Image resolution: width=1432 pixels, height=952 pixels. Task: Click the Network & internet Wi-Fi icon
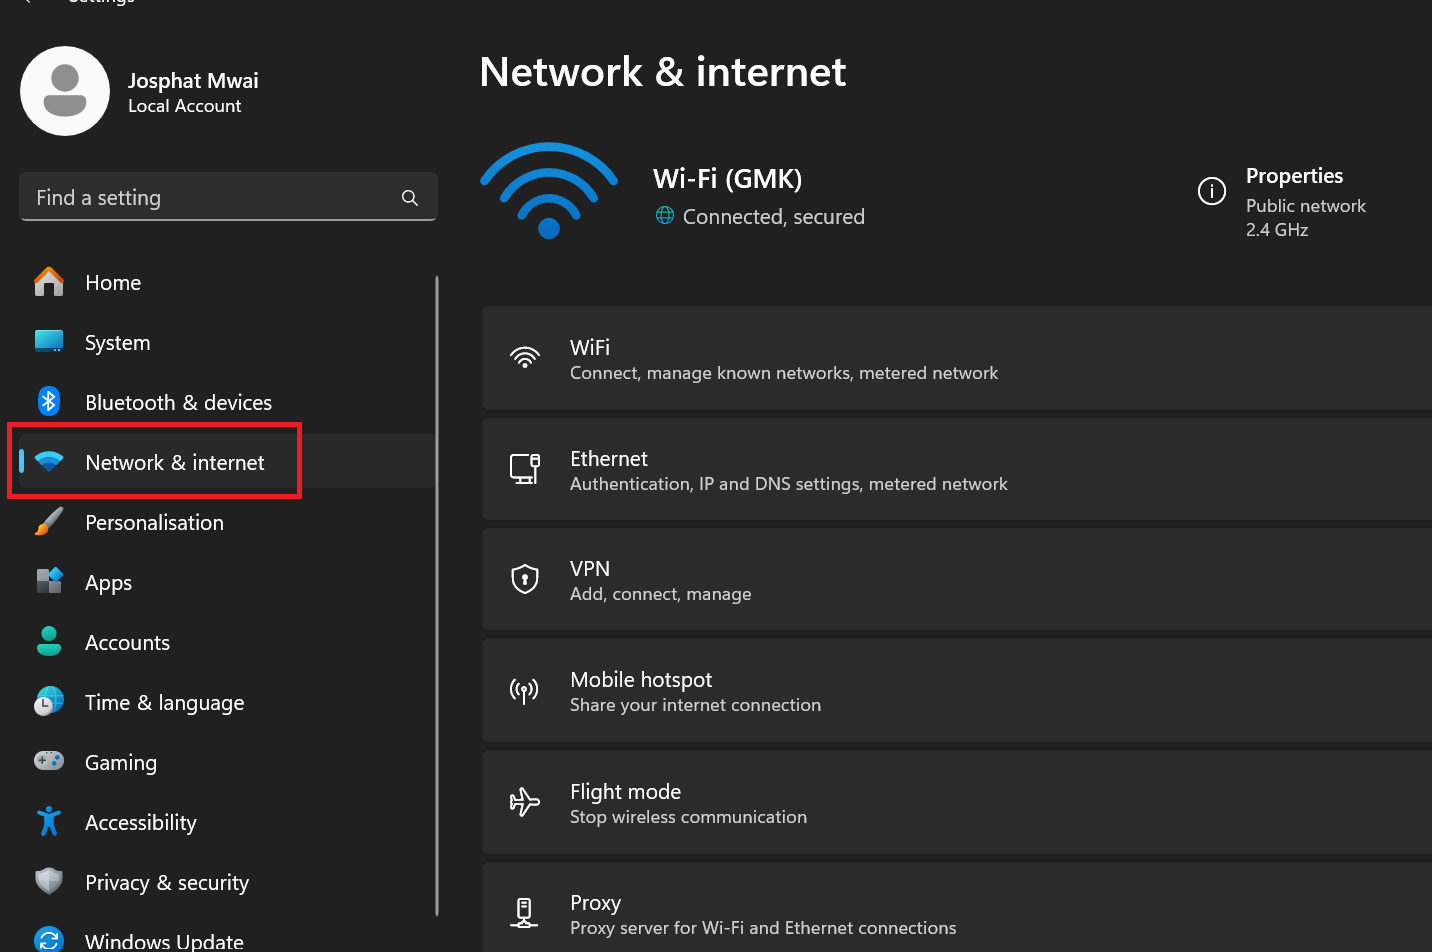49,461
